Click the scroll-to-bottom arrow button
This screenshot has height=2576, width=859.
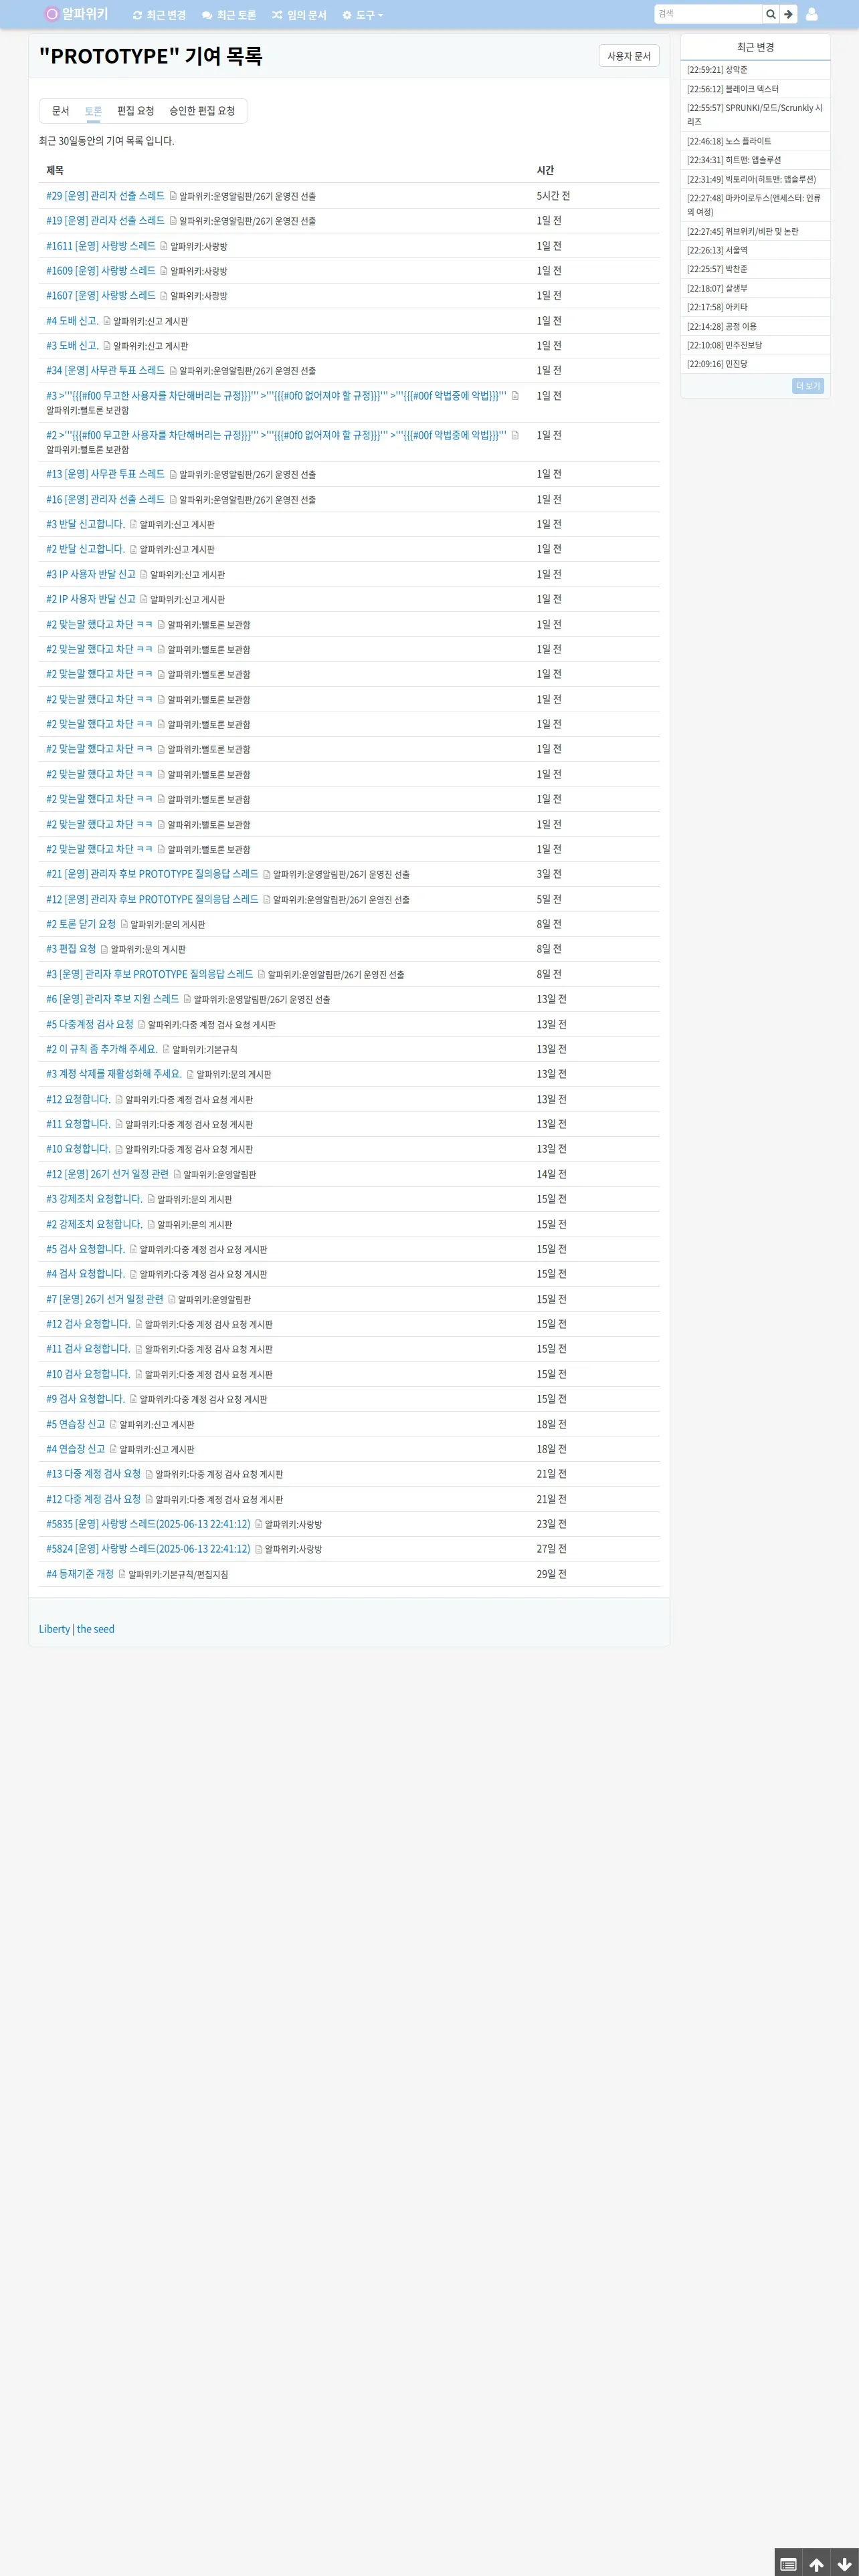(x=844, y=2564)
